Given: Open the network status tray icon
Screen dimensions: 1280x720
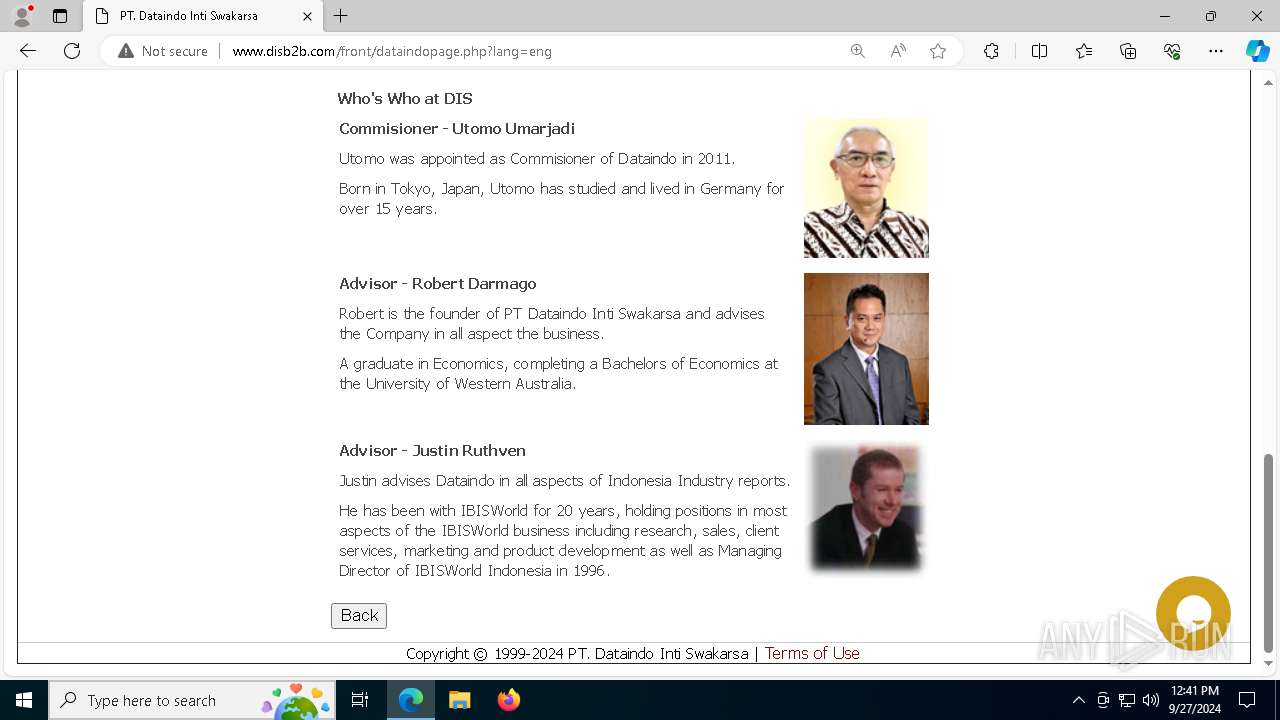Looking at the screenshot, I should (1127, 700).
